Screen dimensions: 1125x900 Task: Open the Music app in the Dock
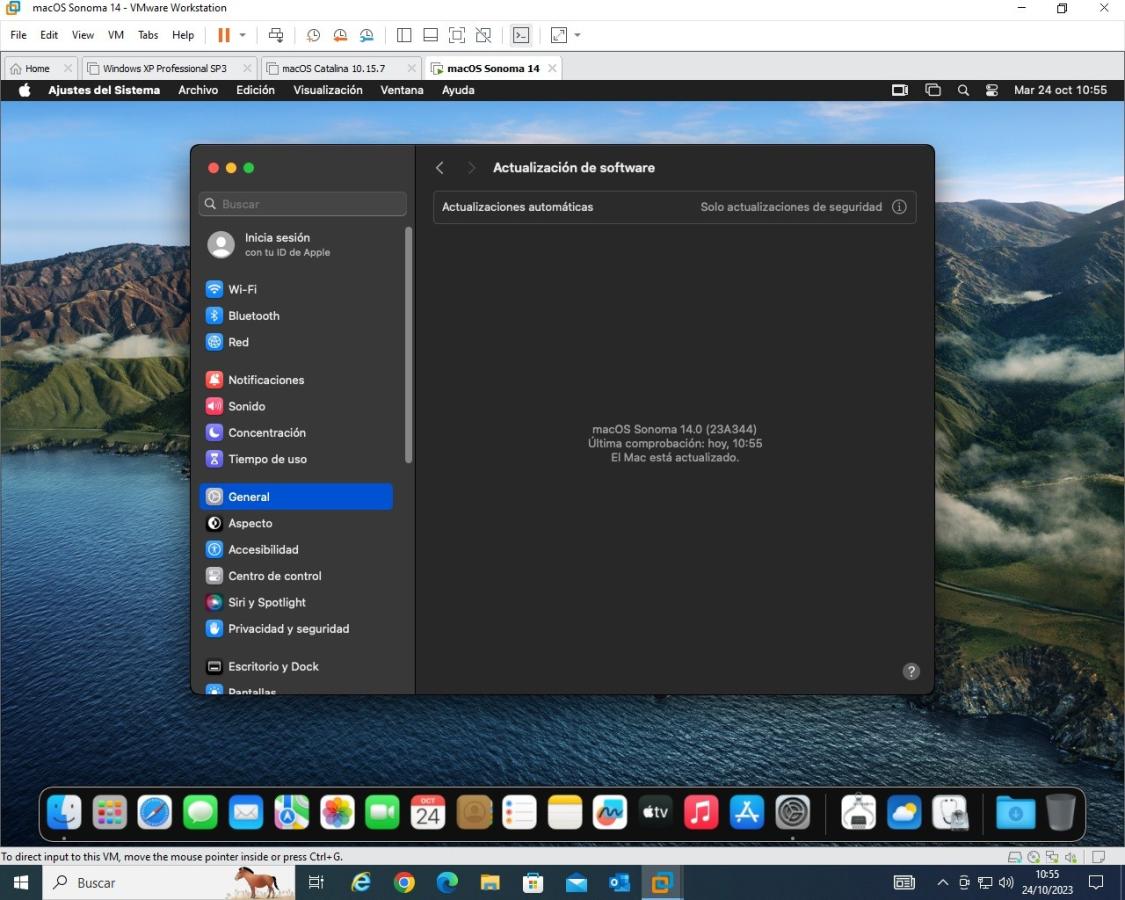coord(701,812)
